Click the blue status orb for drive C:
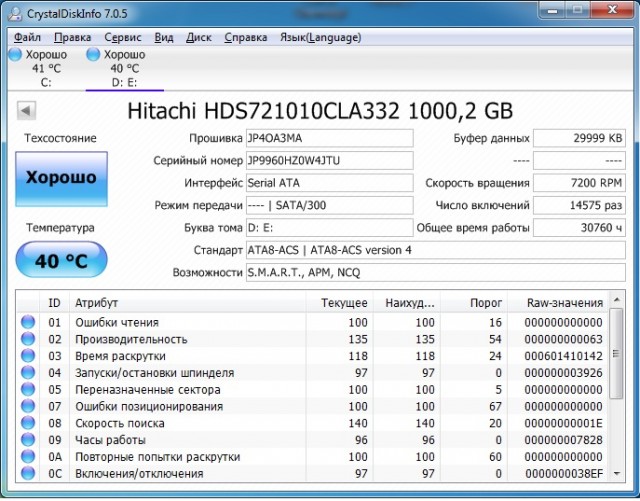The image size is (640, 501). click(x=16, y=54)
